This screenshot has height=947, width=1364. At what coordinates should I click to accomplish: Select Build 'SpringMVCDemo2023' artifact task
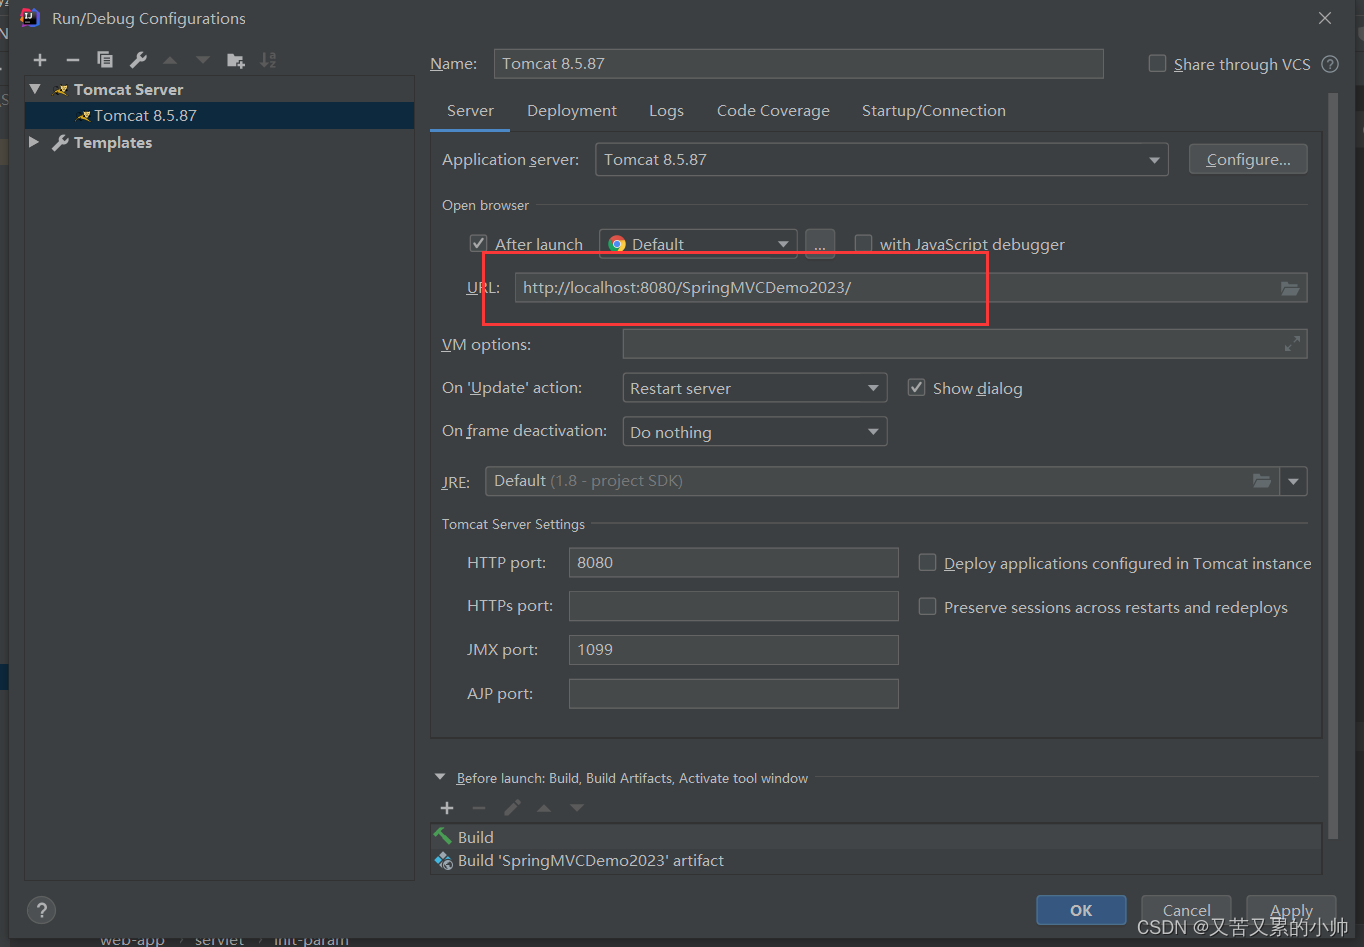[x=876, y=861]
